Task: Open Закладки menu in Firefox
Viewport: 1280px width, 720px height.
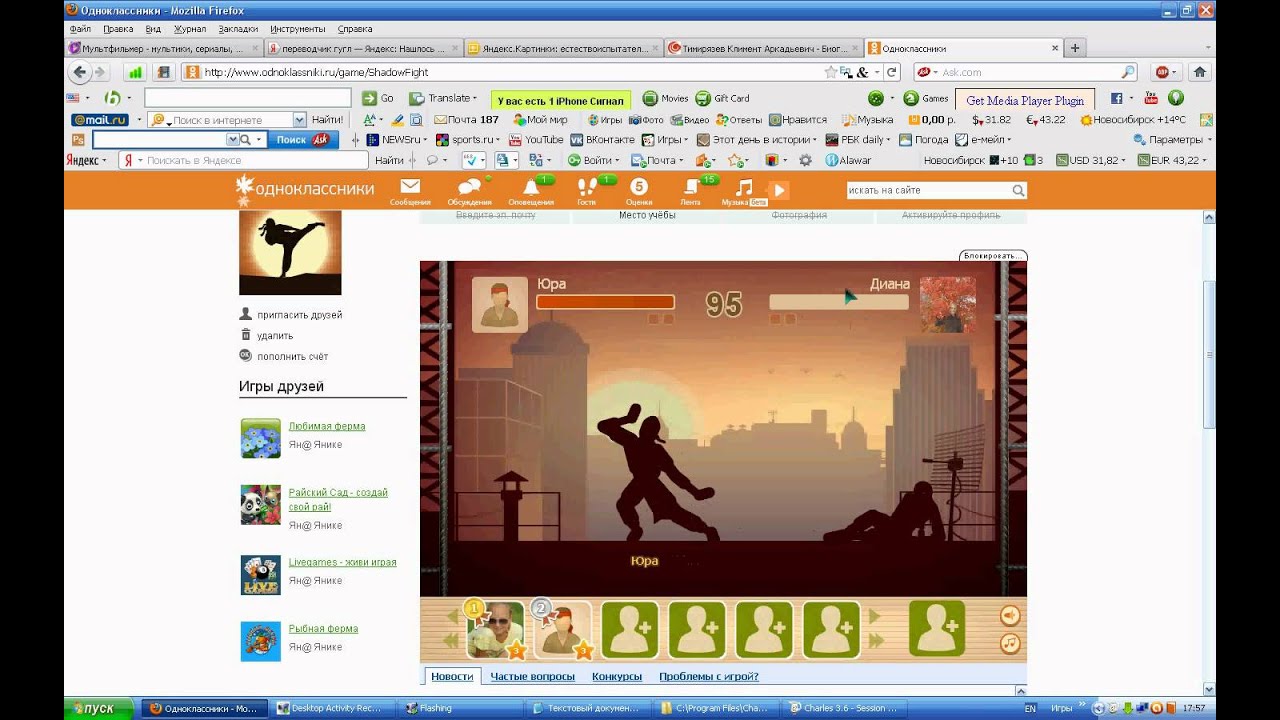Action: tap(238, 29)
